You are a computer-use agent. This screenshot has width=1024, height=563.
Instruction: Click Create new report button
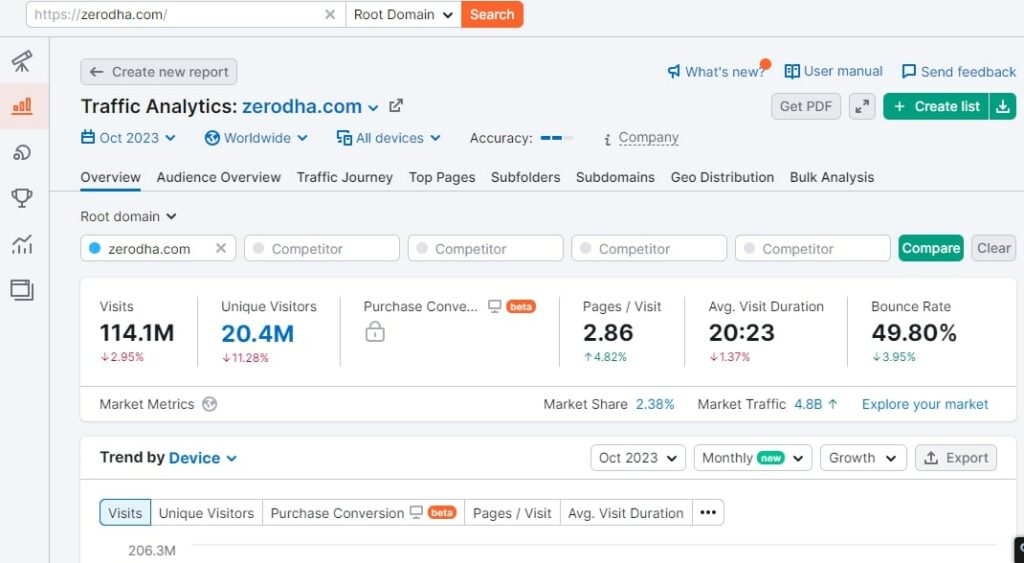pos(159,72)
